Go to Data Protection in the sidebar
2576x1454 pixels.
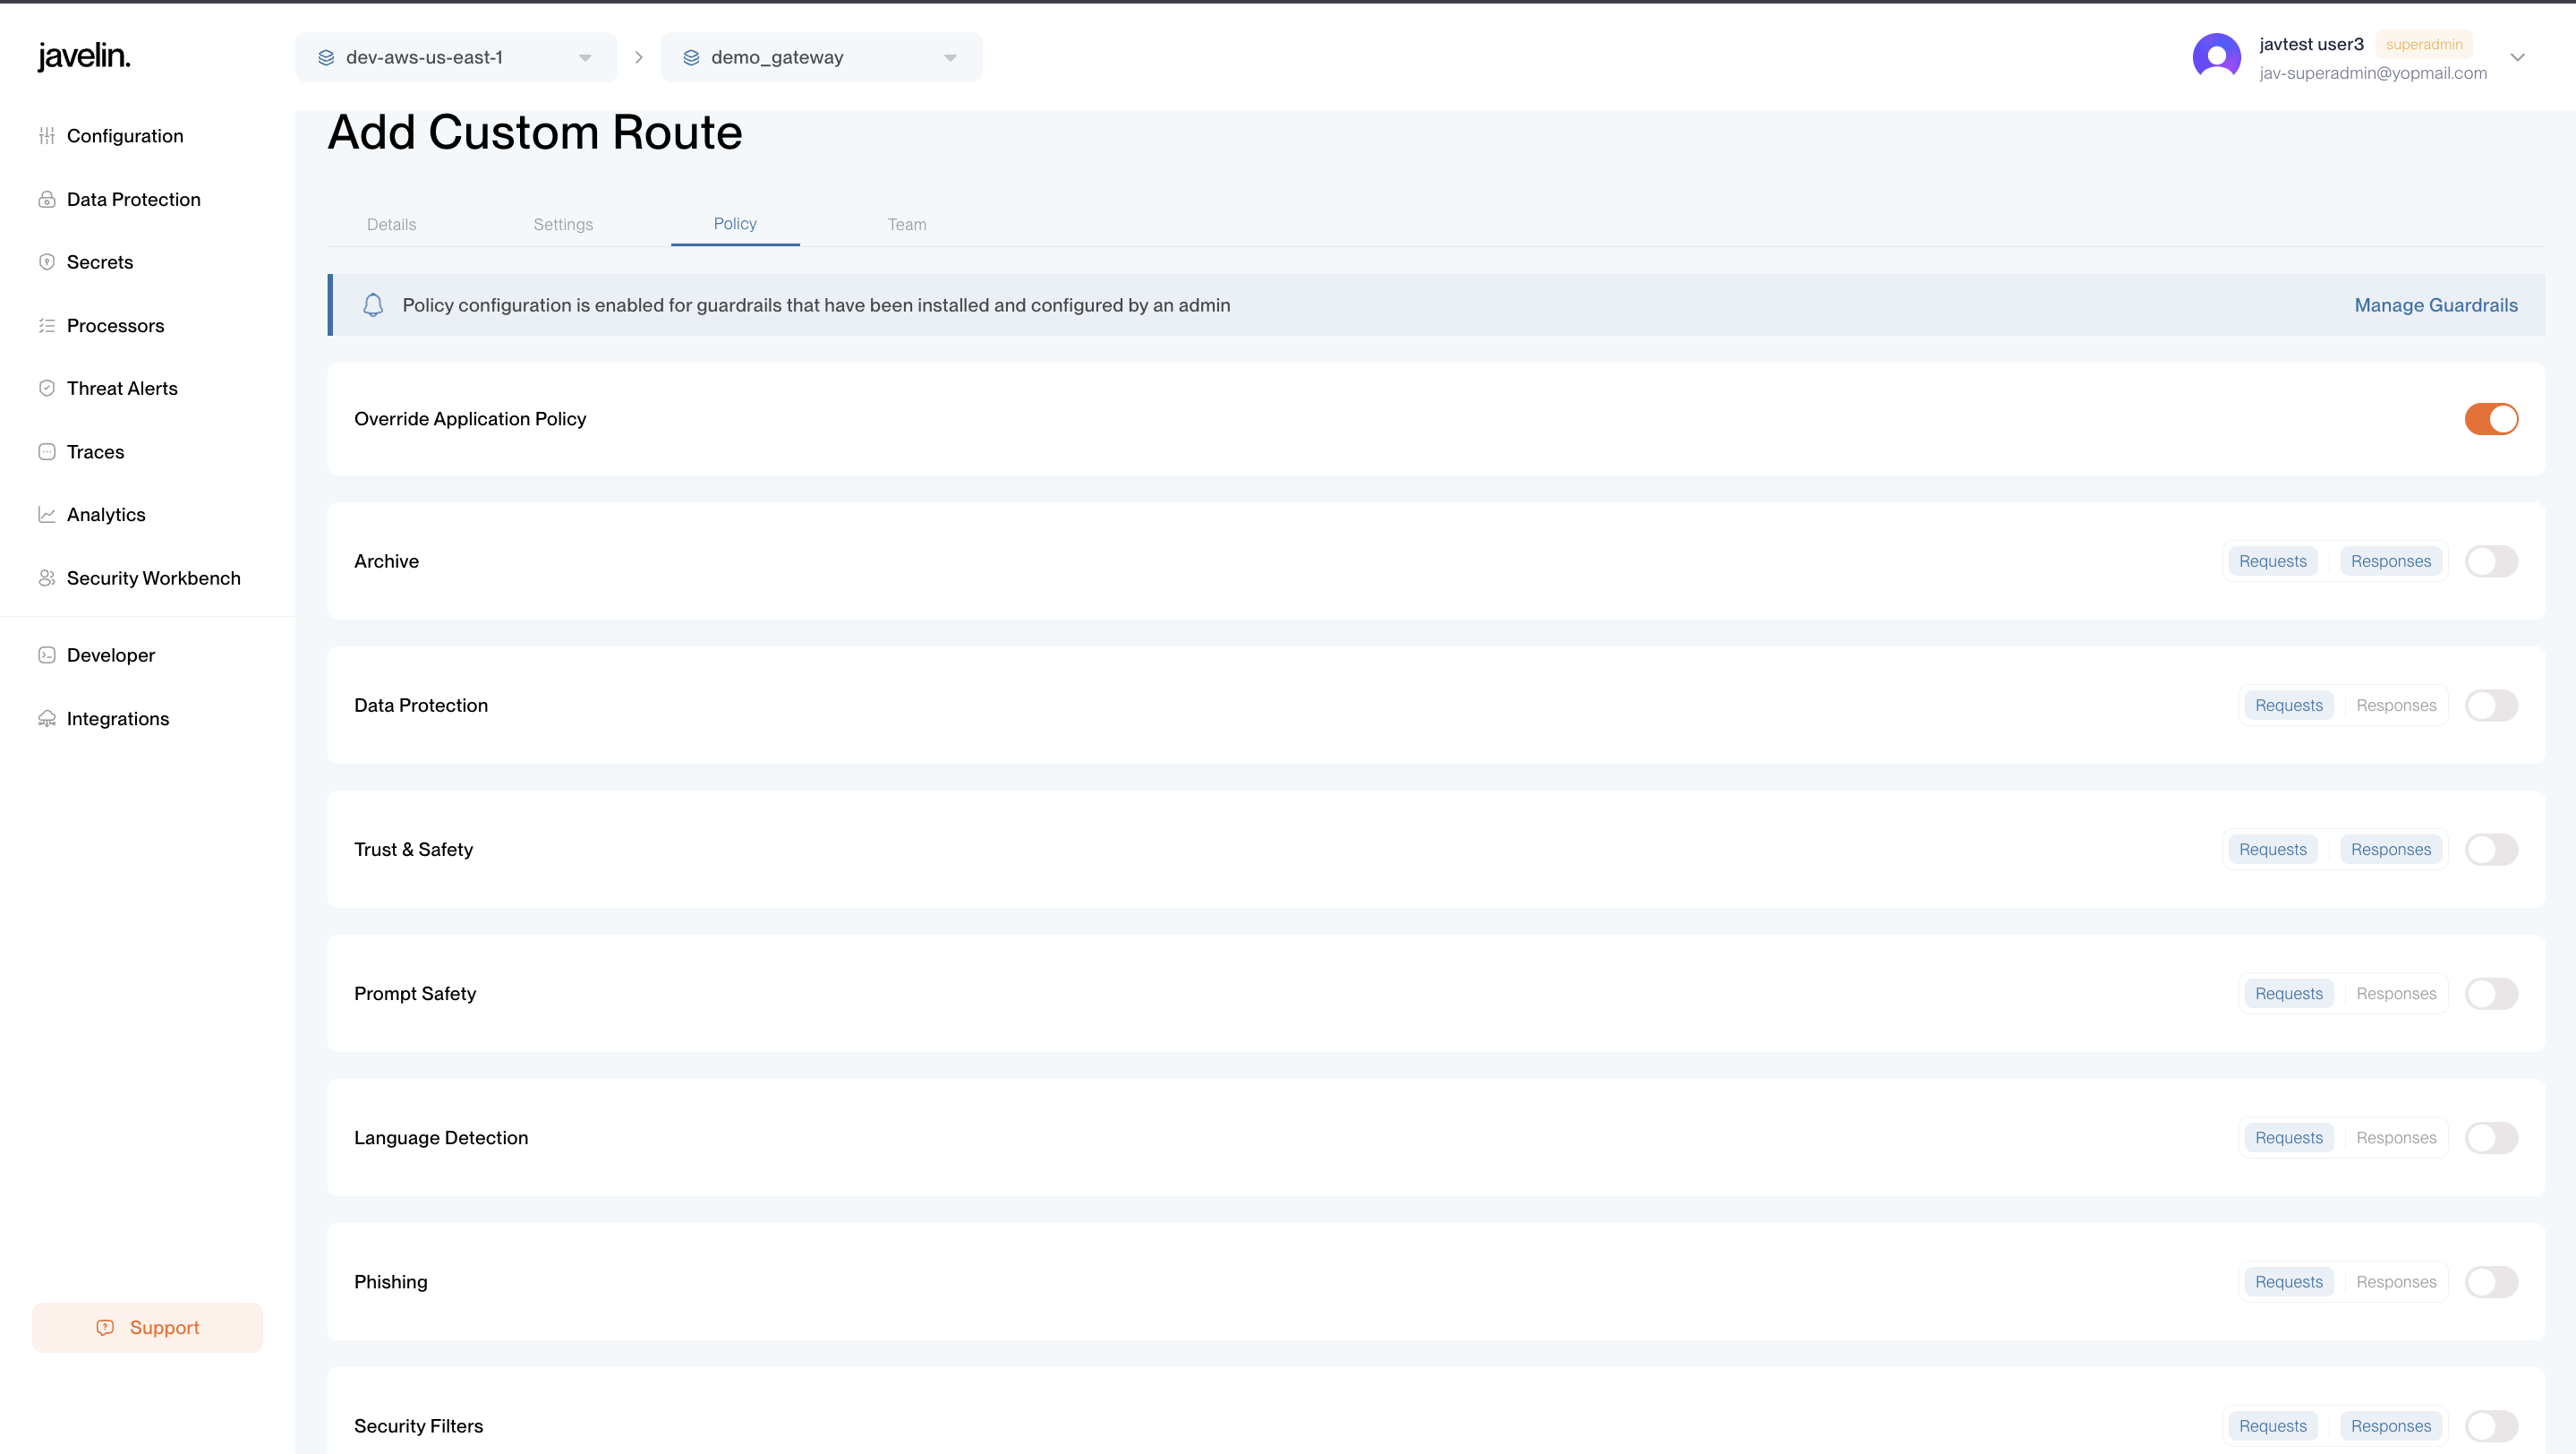[x=134, y=199]
